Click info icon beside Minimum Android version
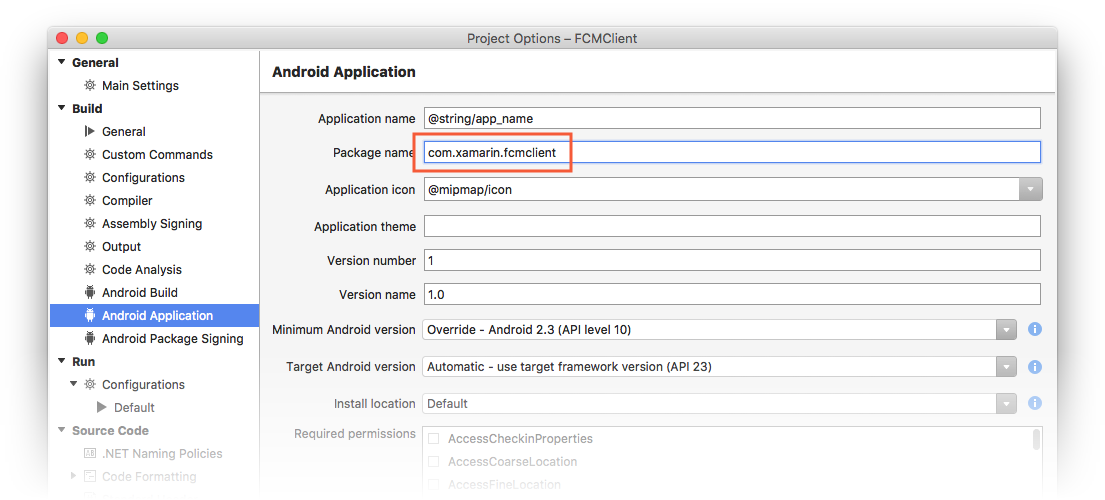 pos(1035,330)
